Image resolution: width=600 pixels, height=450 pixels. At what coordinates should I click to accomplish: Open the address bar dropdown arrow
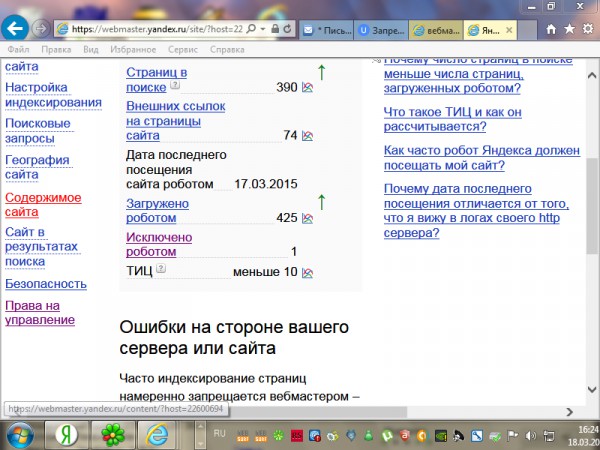click(263, 29)
